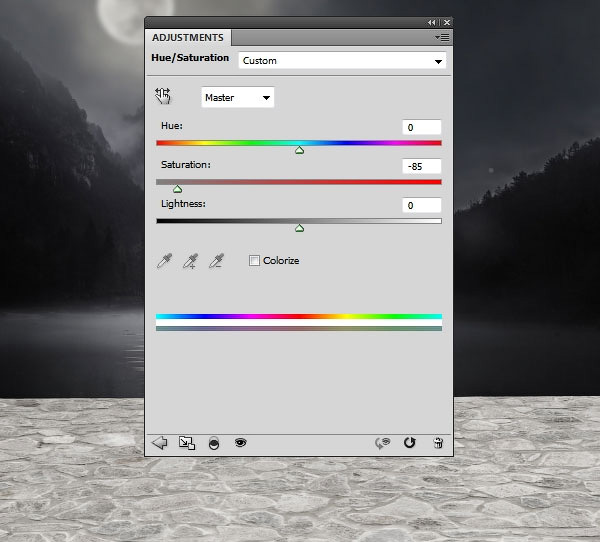The height and width of the screenshot is (542, 600).
Task: Click the upper rainbow color bar
Action: 299,317
